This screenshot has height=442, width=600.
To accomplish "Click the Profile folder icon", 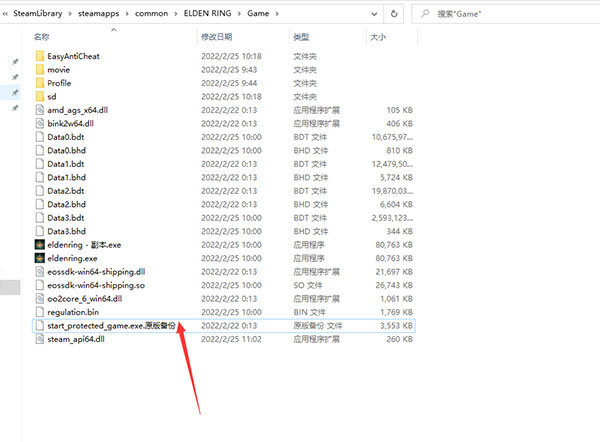I will (39, 83).
